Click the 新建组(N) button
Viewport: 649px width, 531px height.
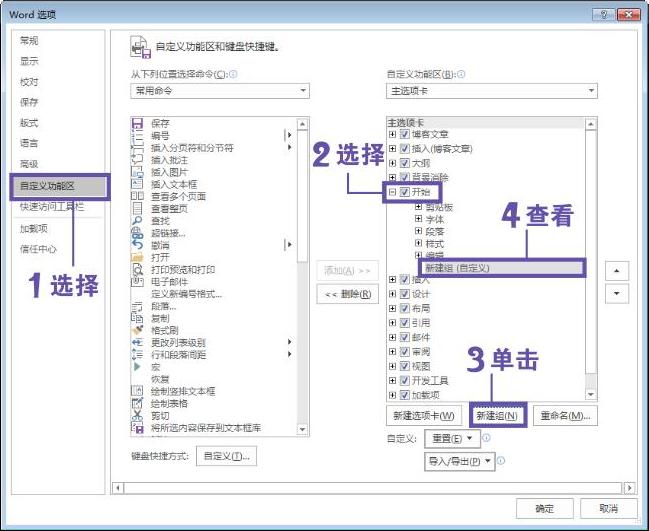pos(497,416)
